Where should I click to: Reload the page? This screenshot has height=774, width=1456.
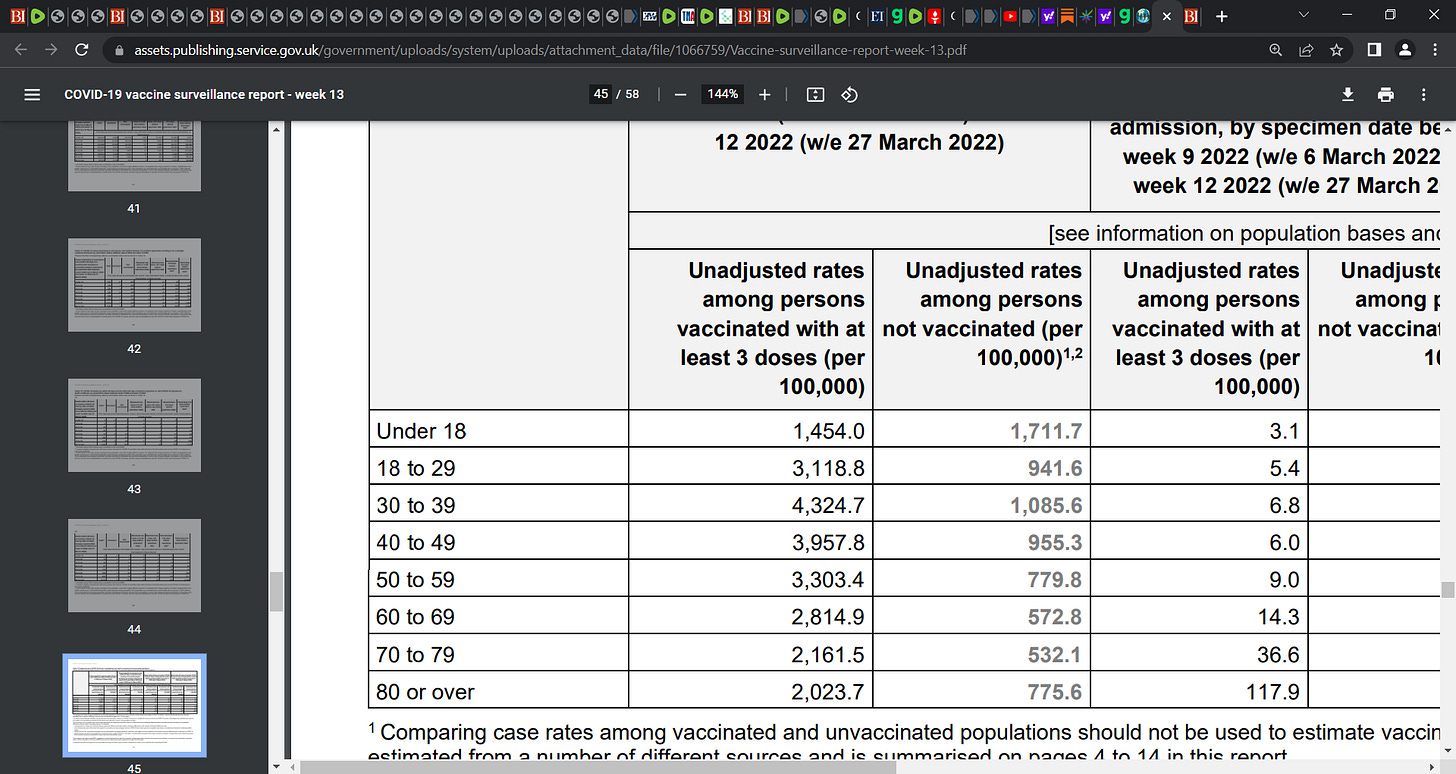point(82,50)
